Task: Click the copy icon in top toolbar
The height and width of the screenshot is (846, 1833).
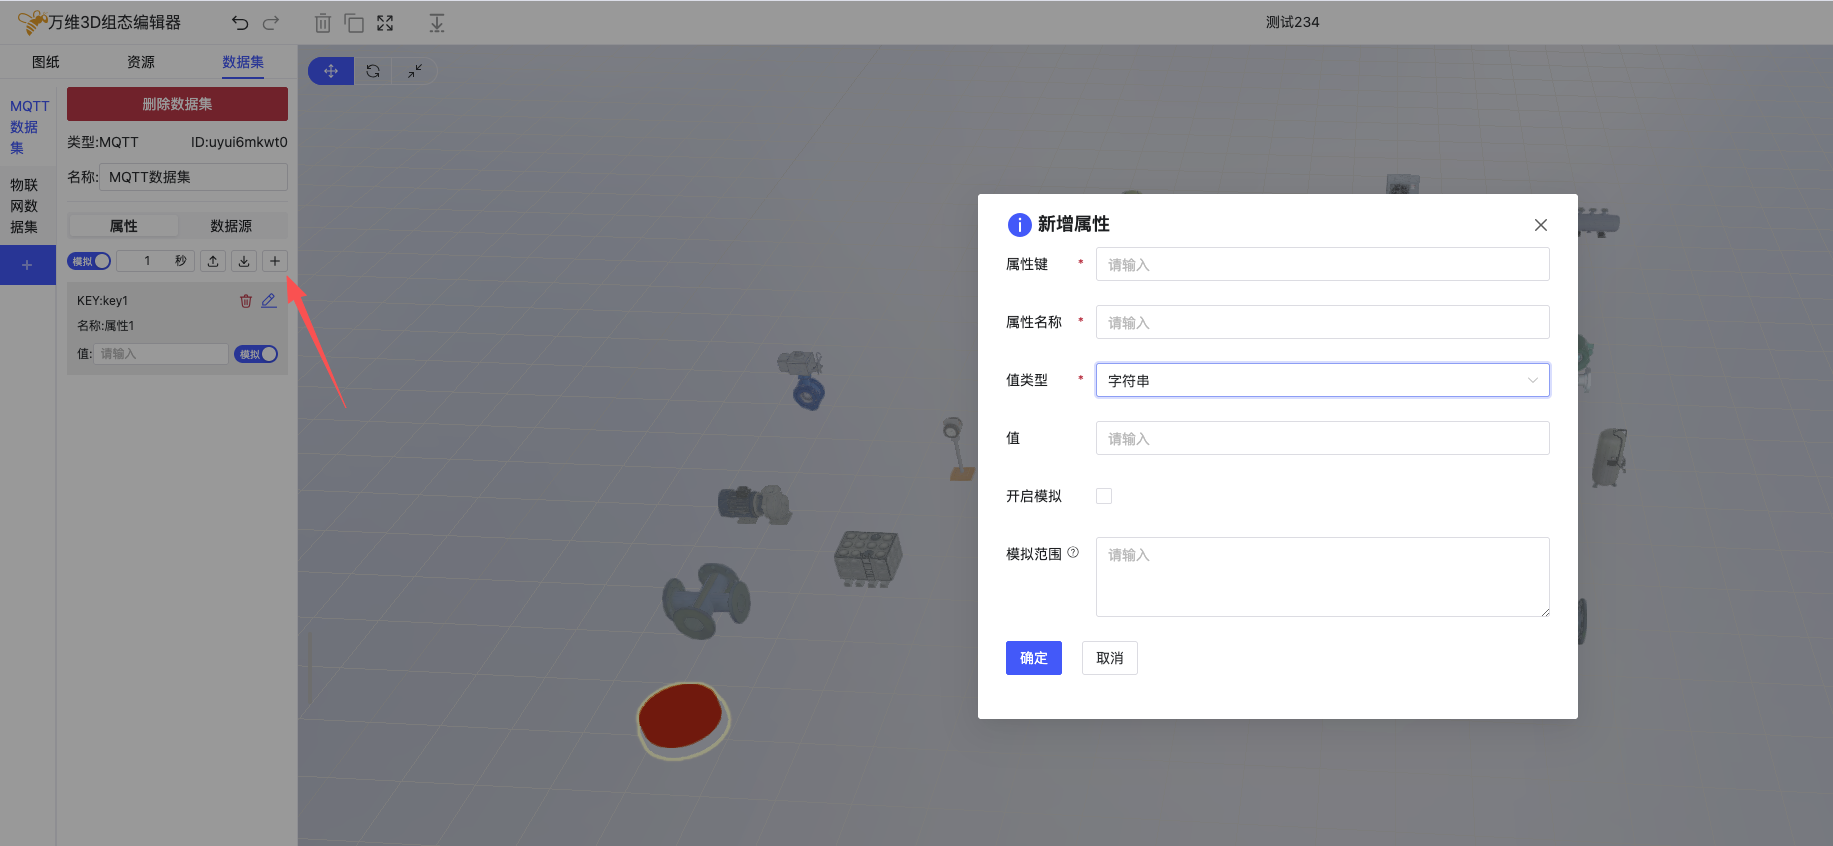Action: [x=354, y=23]
